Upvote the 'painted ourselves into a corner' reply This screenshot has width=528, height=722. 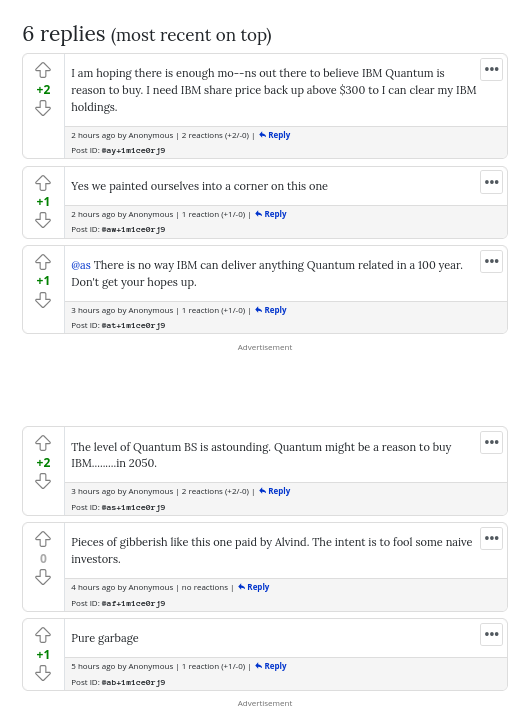click(x=43, y=183)
